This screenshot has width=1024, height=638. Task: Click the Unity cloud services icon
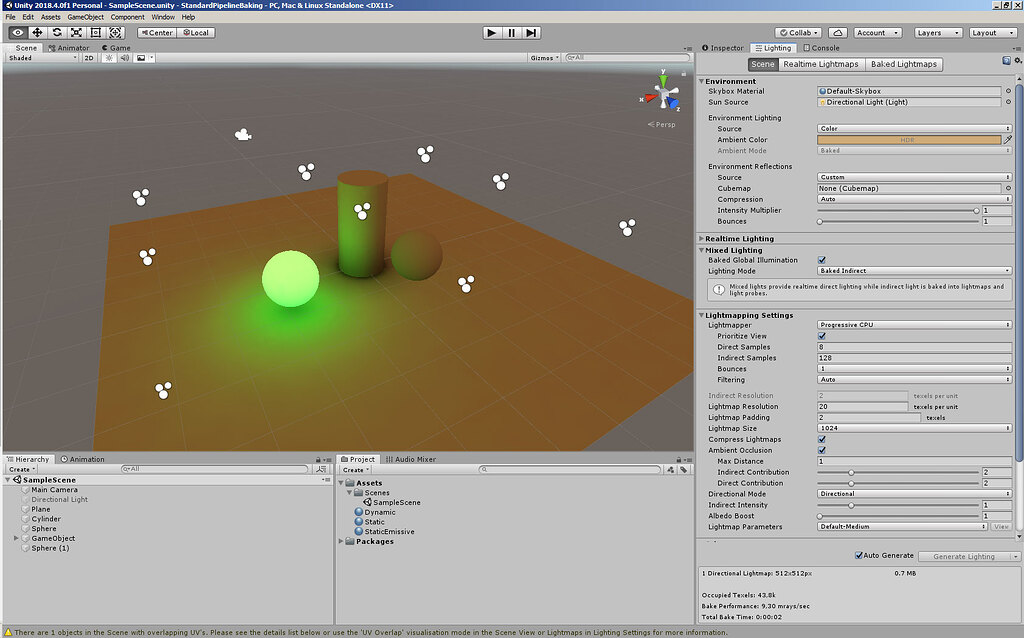pos(838,32)
